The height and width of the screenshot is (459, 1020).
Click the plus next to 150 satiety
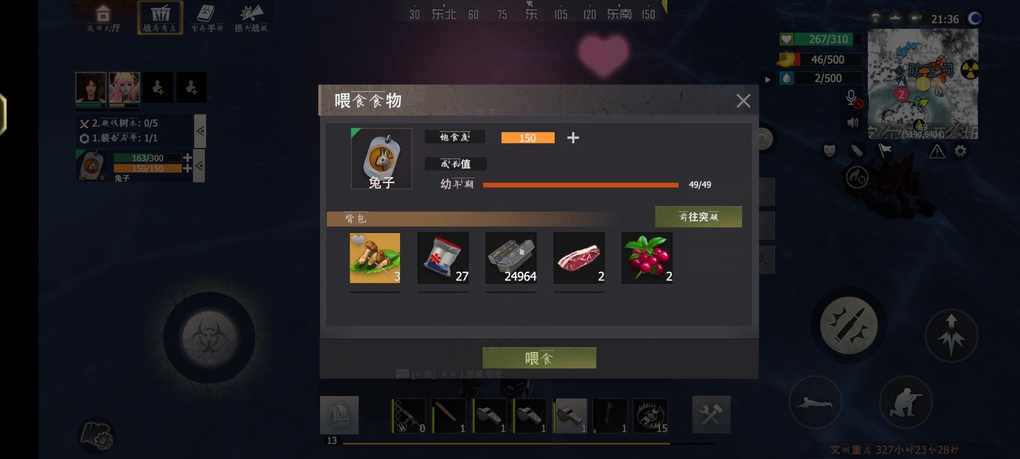[x=573, y=138]
